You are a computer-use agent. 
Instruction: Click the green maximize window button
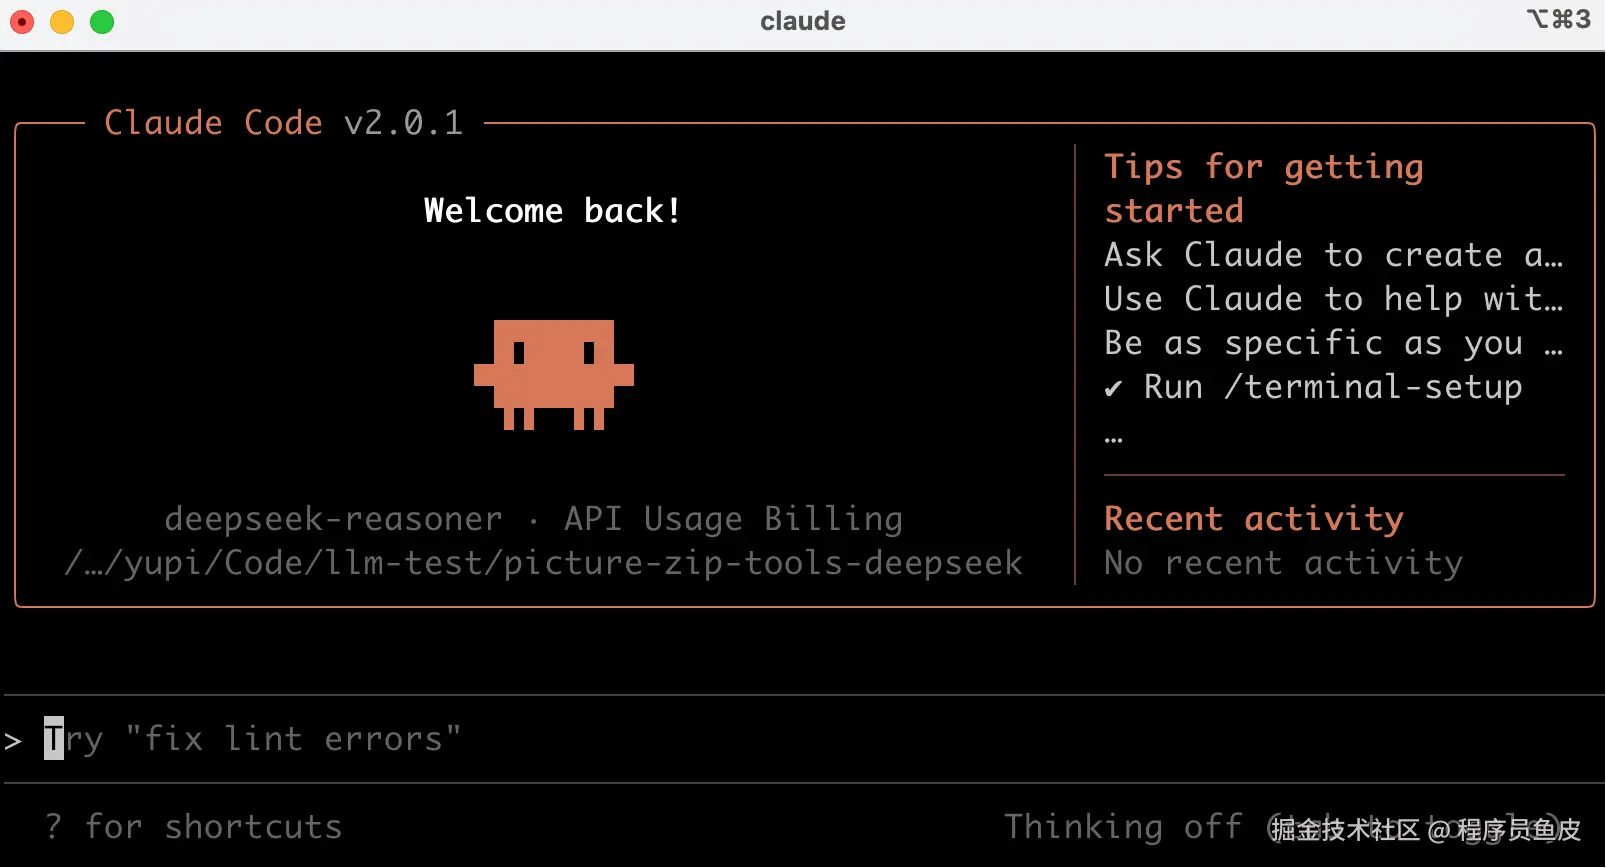[x=102, y=21]
